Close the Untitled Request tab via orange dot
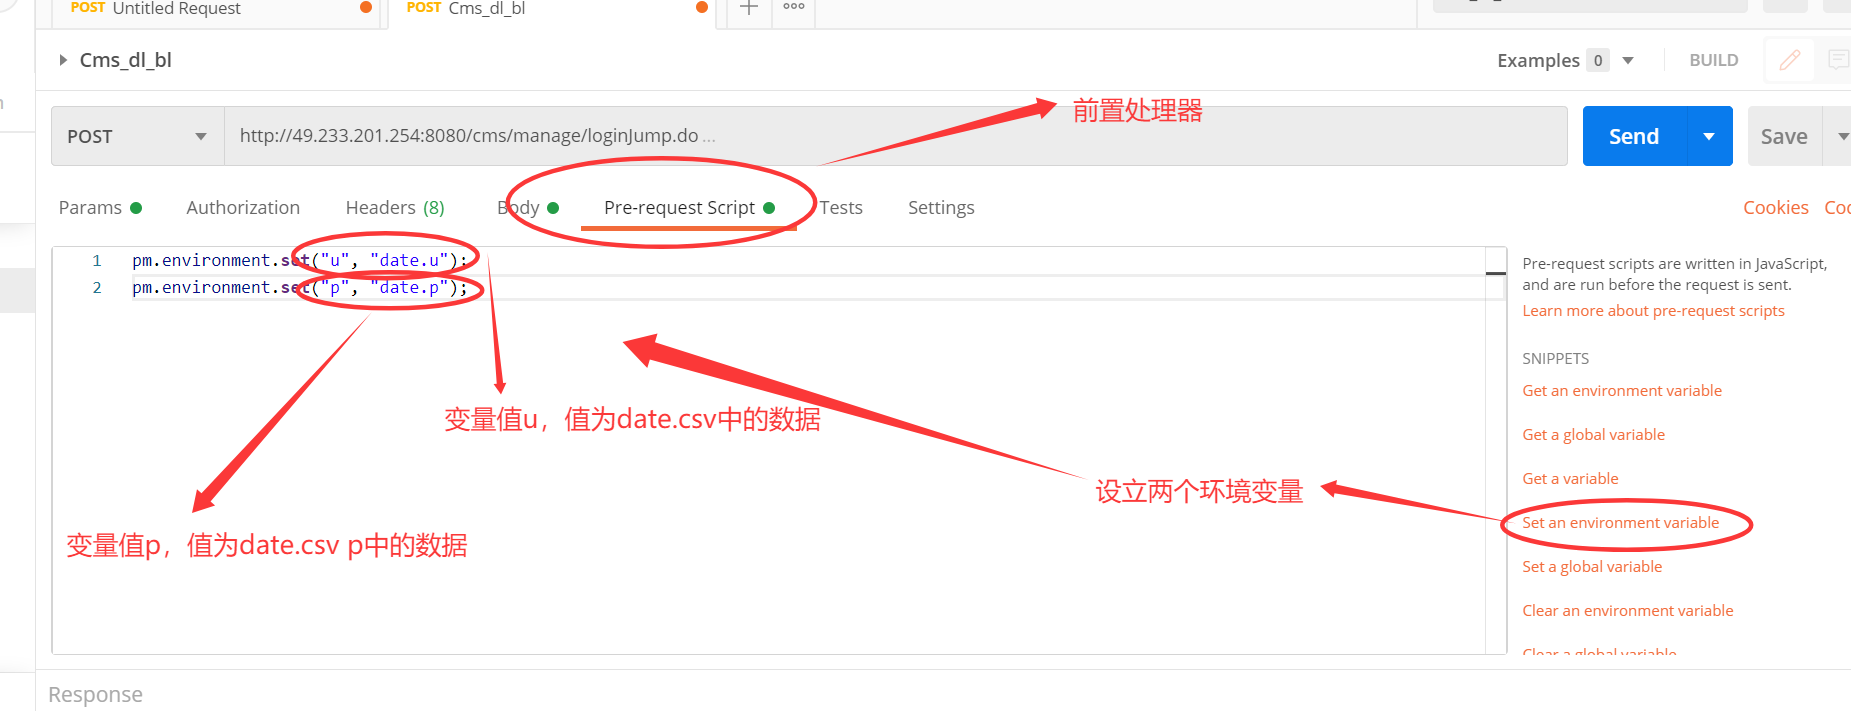This screenshot has height=711, width=1851. point(366,7)
